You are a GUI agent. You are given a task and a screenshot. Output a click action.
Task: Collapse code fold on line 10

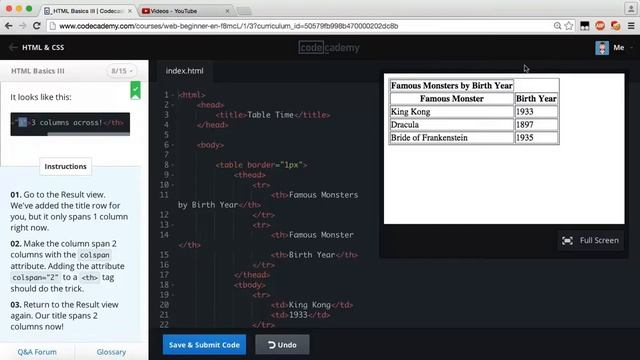(x=173, y=185)
